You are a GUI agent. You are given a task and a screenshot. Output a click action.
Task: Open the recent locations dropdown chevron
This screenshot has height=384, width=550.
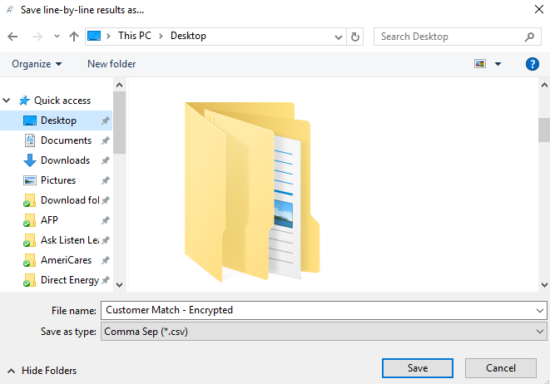point(57,36)
